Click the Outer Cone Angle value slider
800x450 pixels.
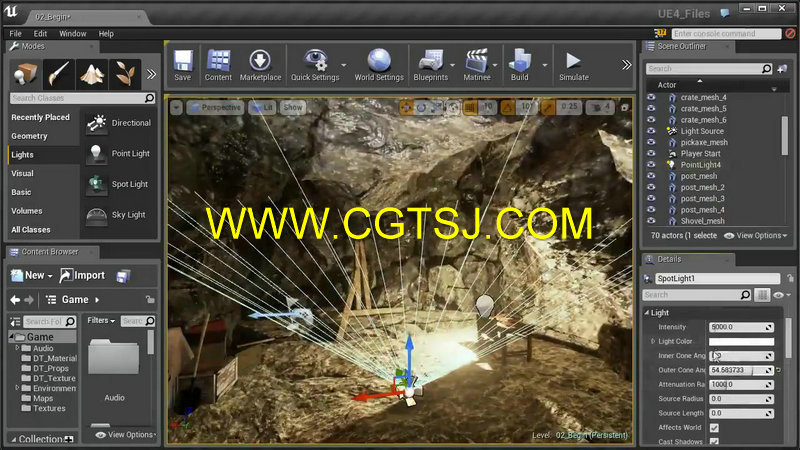(x=741, y=370)
